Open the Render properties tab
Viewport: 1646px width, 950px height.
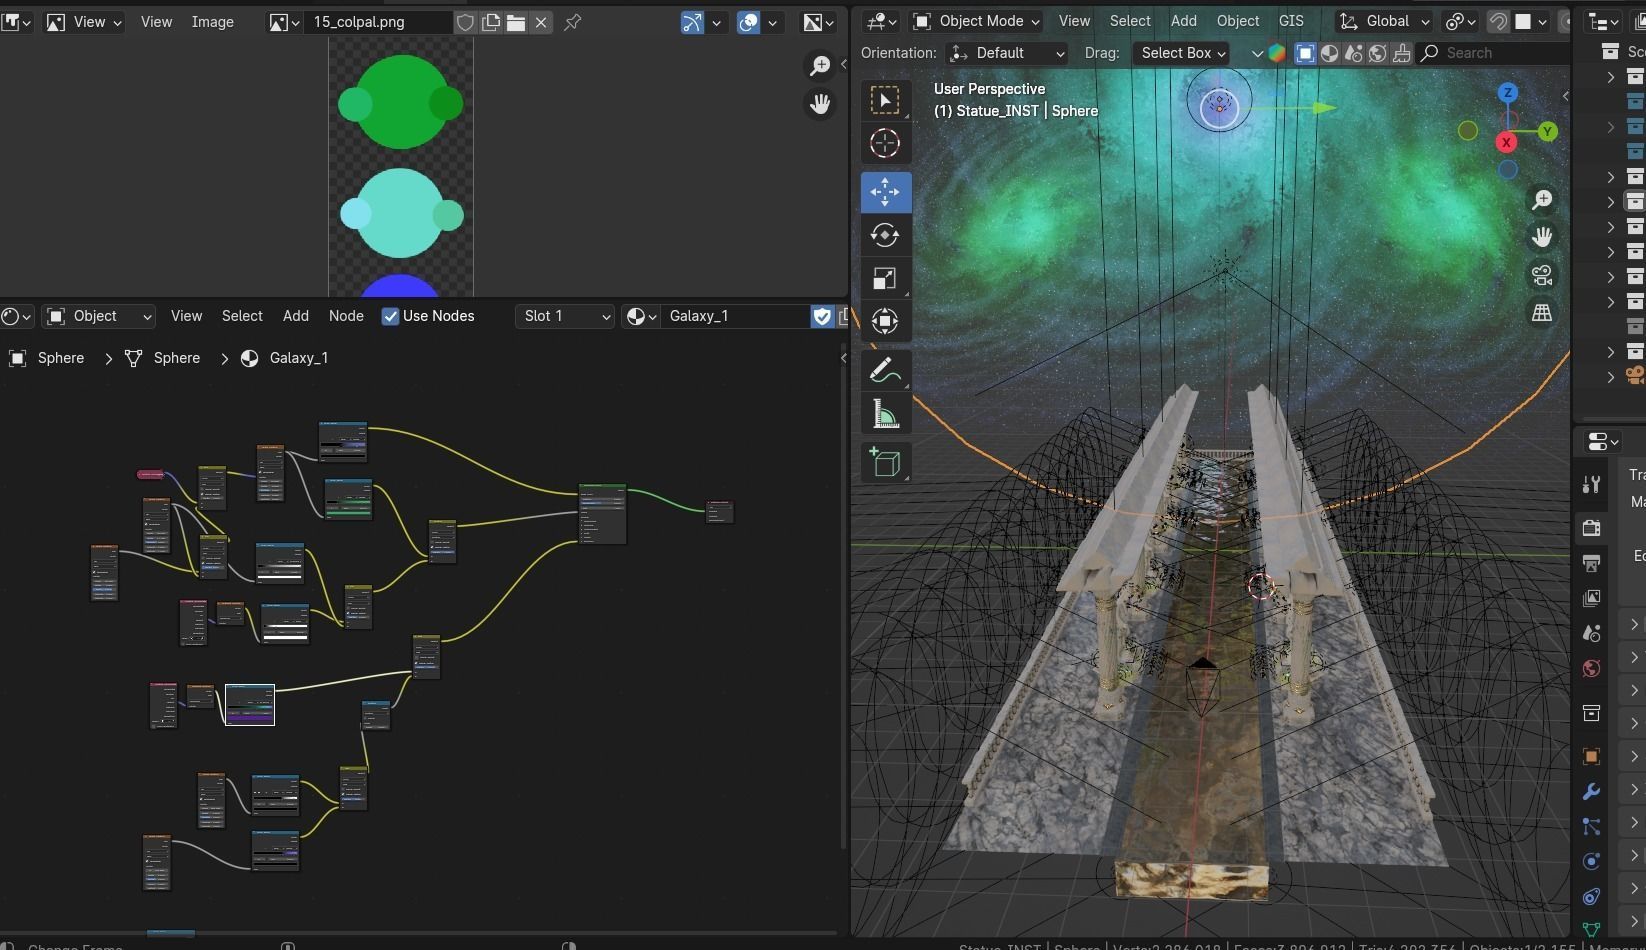(x=1591, y=528)
